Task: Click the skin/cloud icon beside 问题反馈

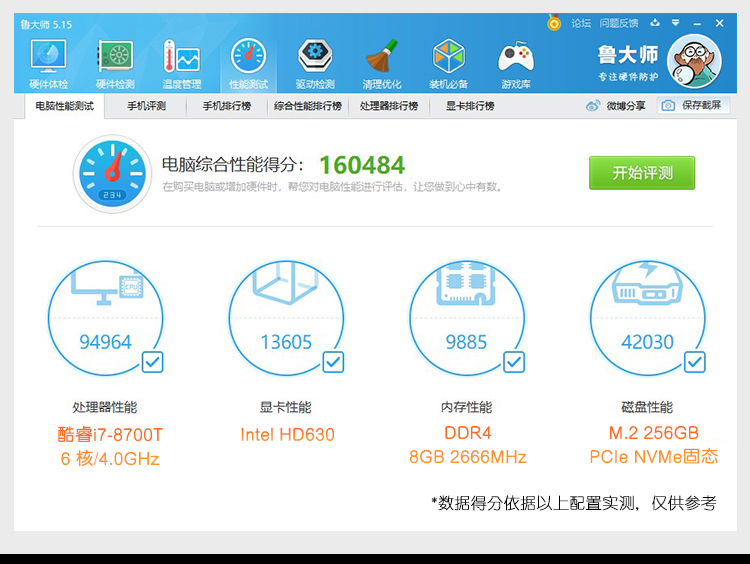Action: (x=655, y=22)
